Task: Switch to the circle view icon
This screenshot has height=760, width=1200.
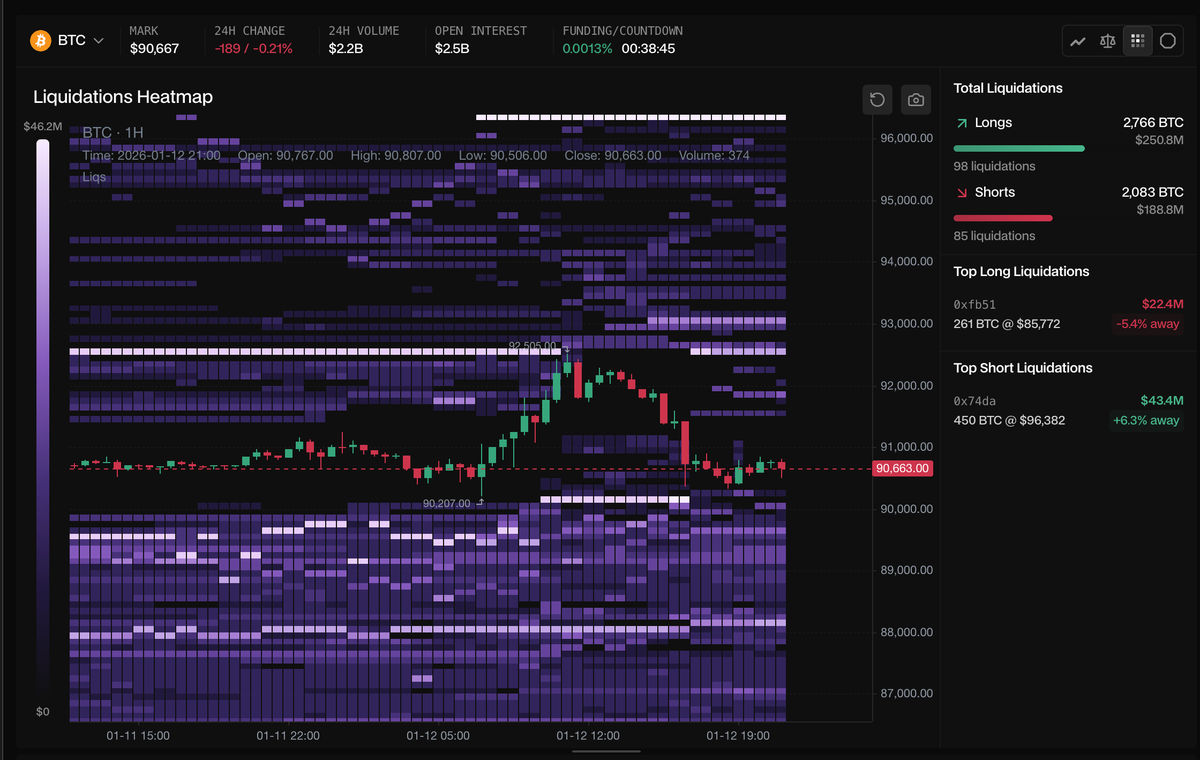Action: 1167,41
